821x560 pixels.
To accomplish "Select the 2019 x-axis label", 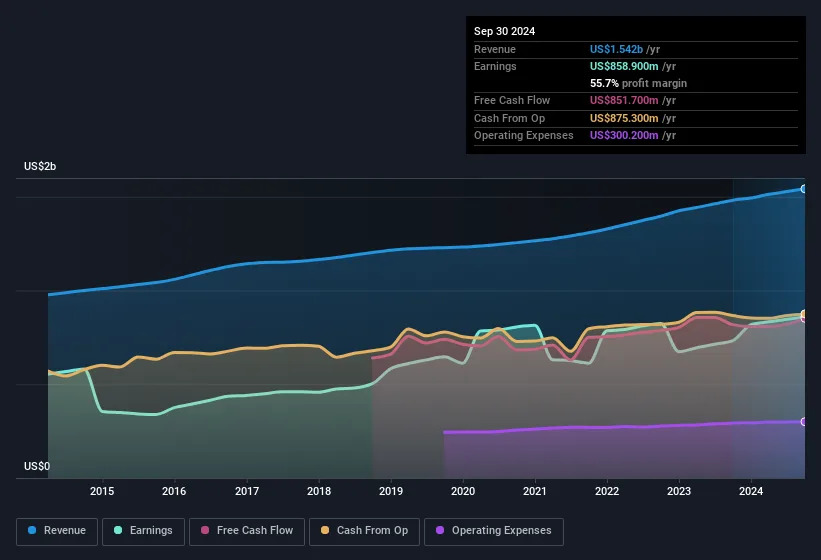I will point(391,491).
